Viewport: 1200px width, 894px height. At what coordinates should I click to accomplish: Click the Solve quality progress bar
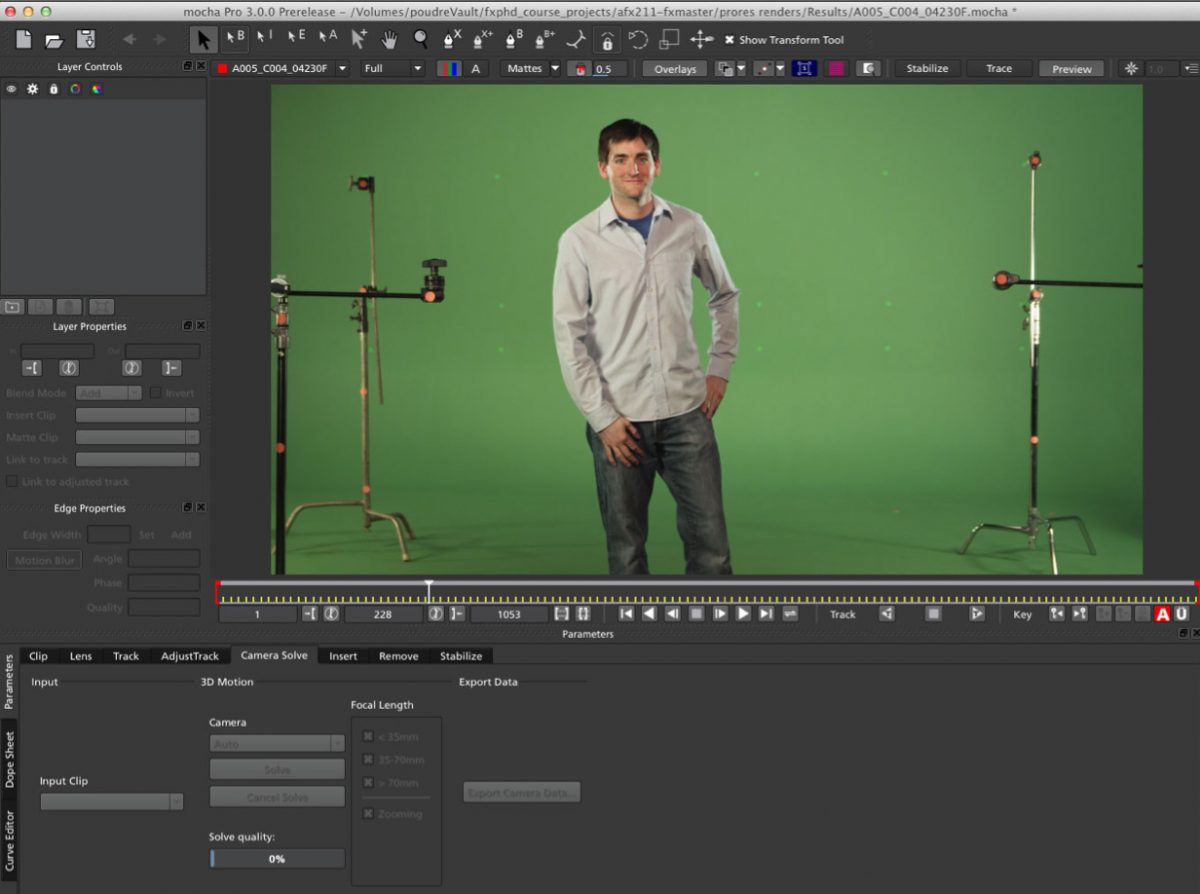coord(276,858)
